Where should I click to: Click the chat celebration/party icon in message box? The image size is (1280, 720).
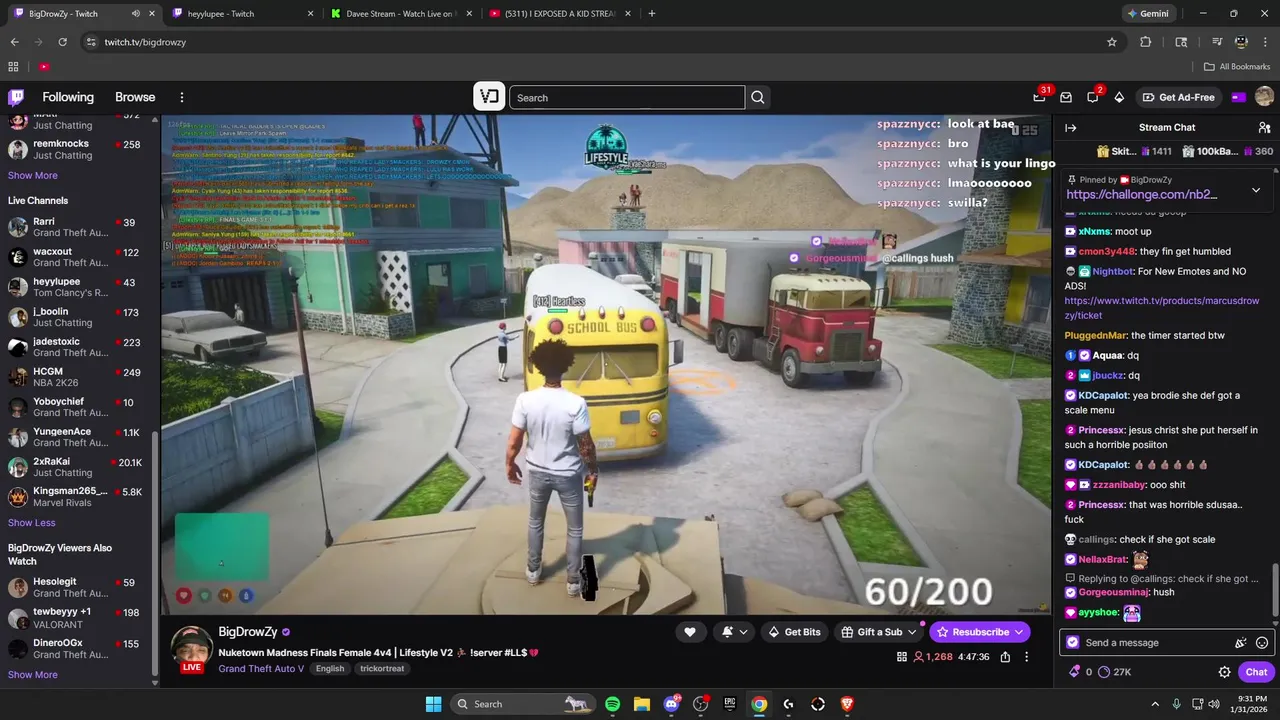pyautogui.click(x=1241, y=643)
